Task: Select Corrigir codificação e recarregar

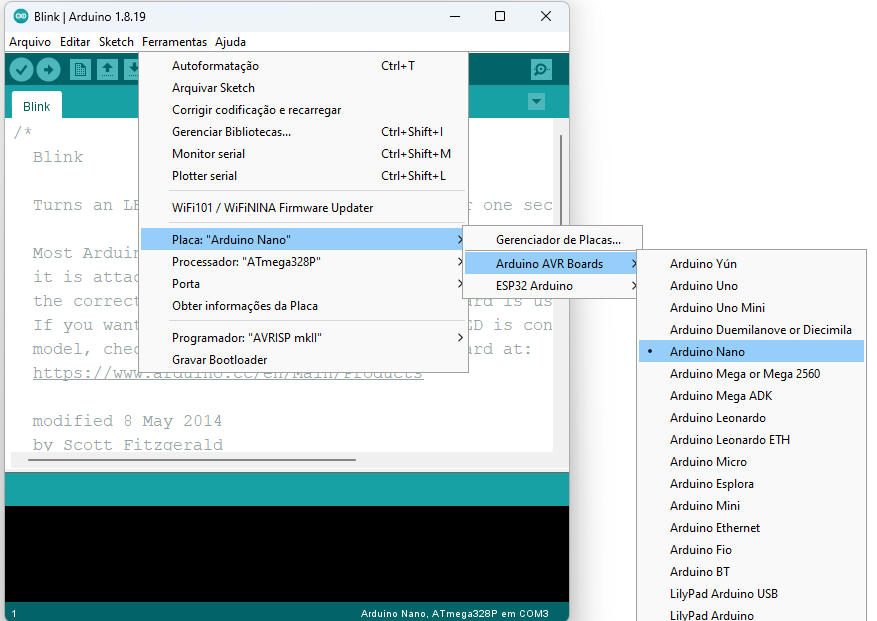Action: click(304, 110)
